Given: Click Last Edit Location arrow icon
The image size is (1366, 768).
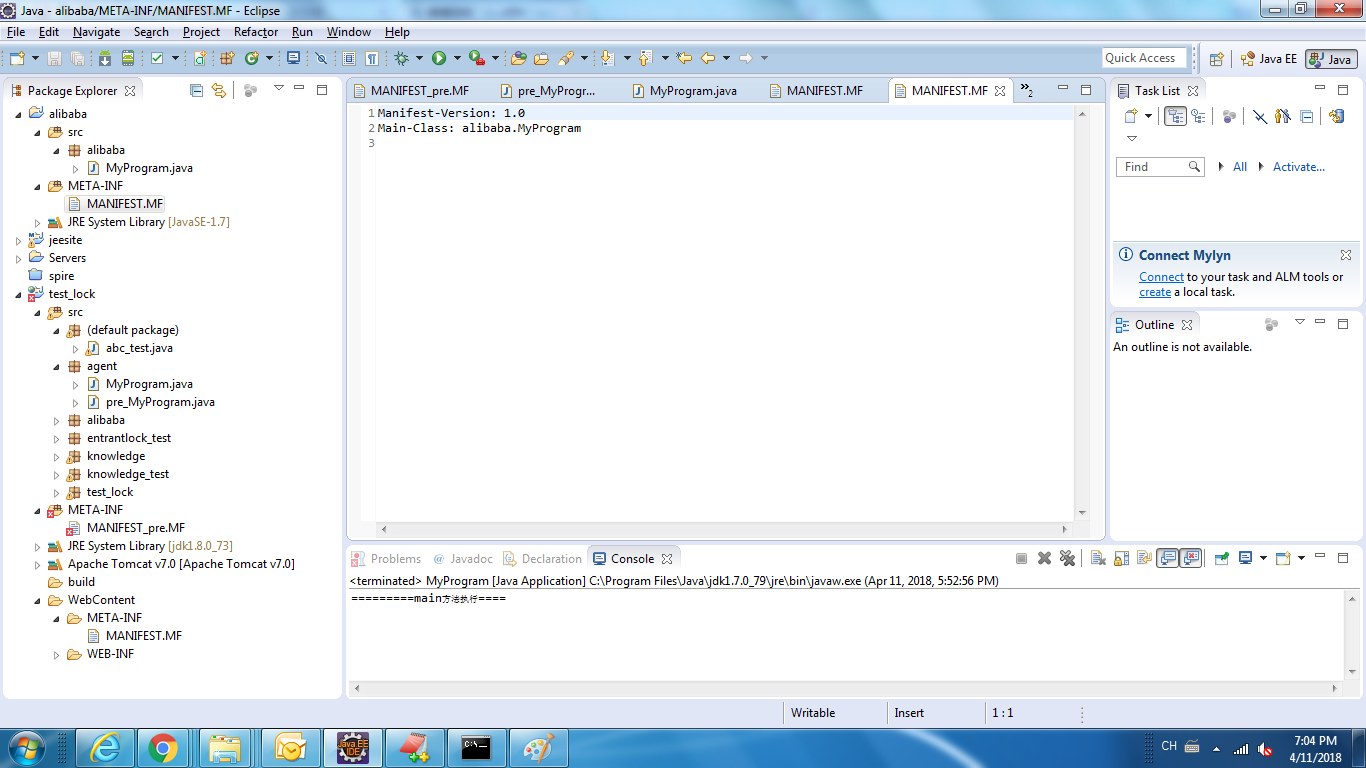Looking at the screenshot, I should [x=684, y=58].
